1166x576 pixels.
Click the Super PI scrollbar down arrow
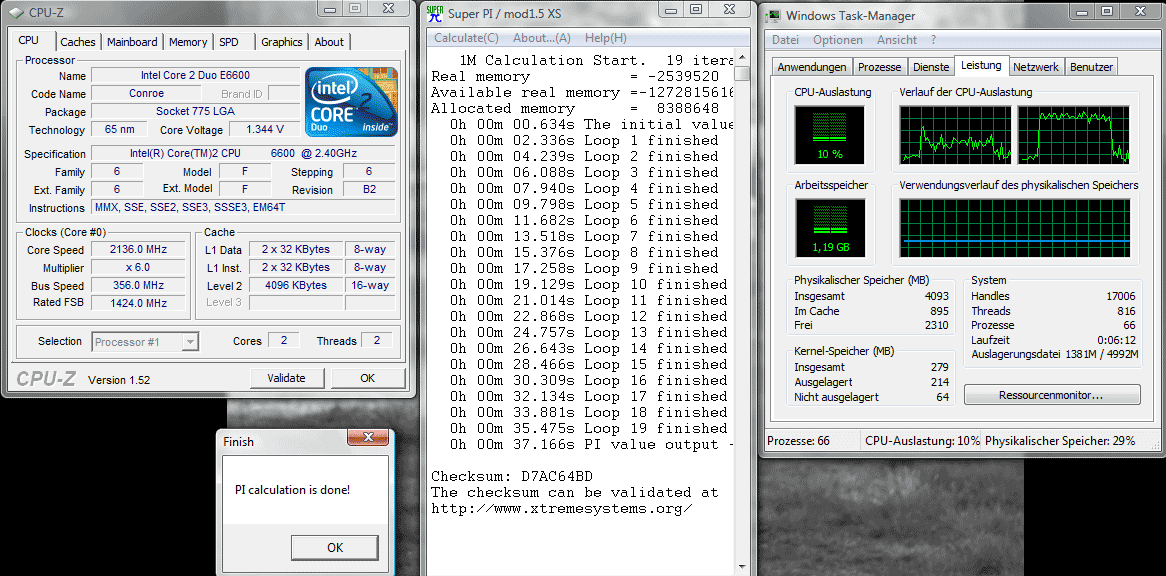(741, 568)
